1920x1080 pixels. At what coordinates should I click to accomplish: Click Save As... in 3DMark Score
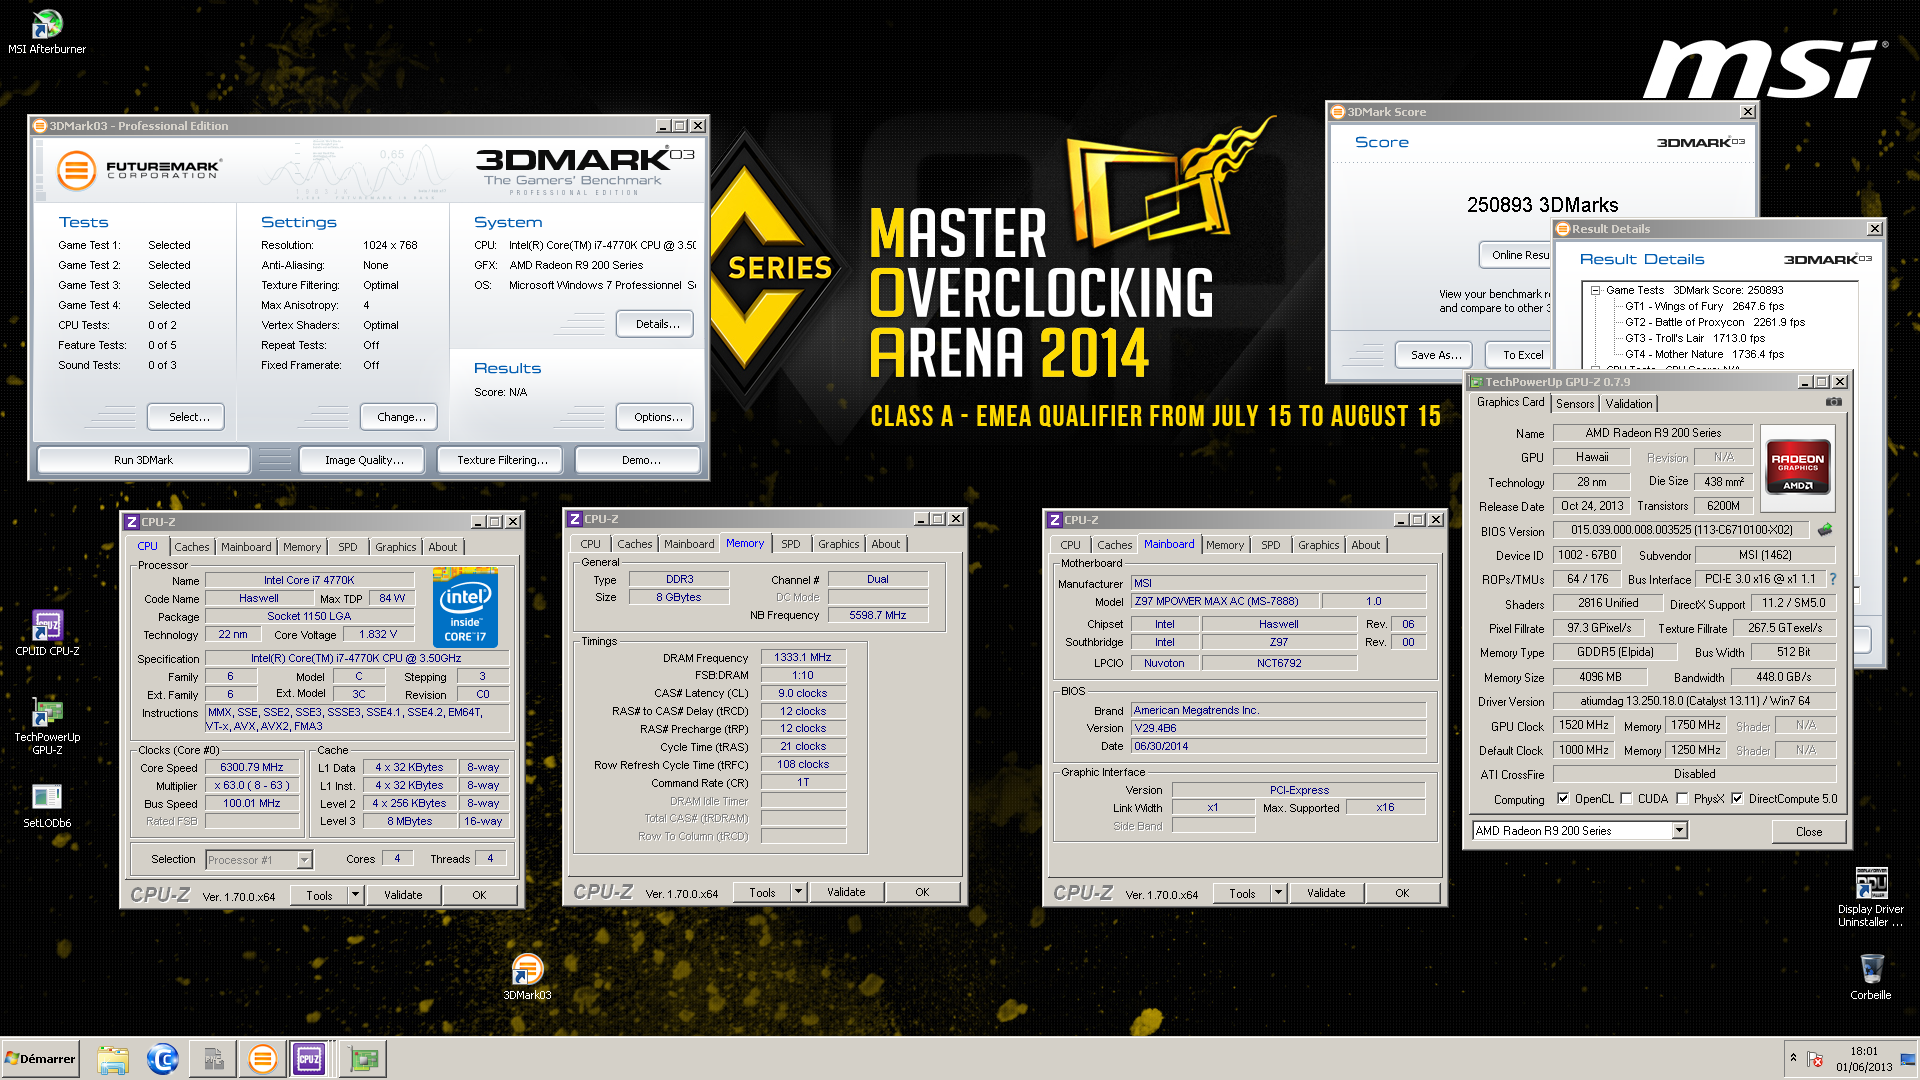1435,355
